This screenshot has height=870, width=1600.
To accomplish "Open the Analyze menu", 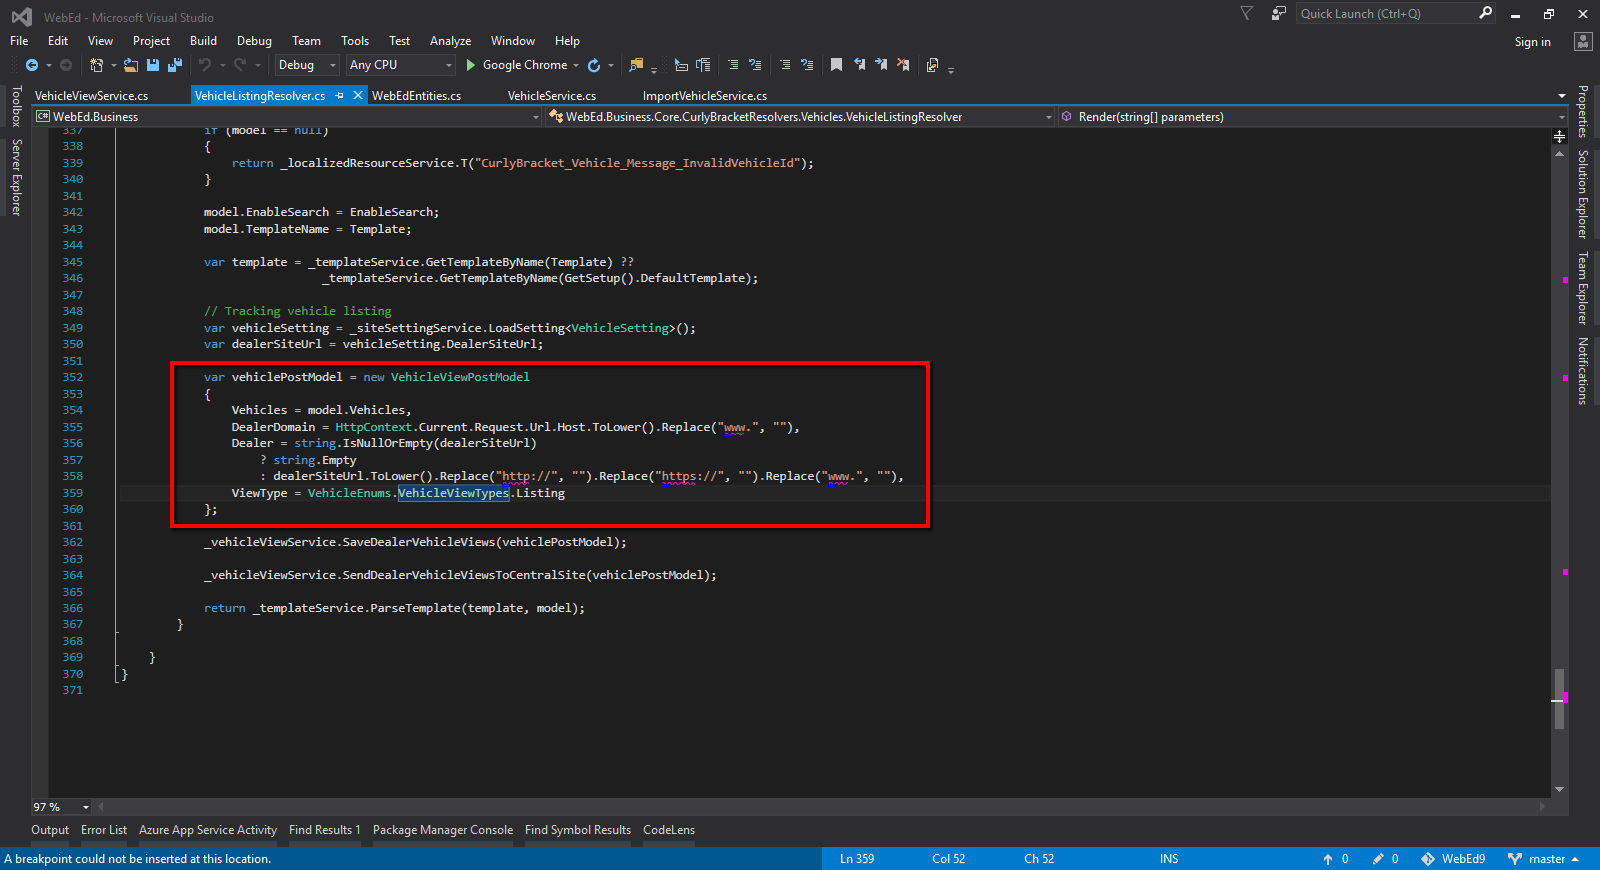I will (450, 41).
